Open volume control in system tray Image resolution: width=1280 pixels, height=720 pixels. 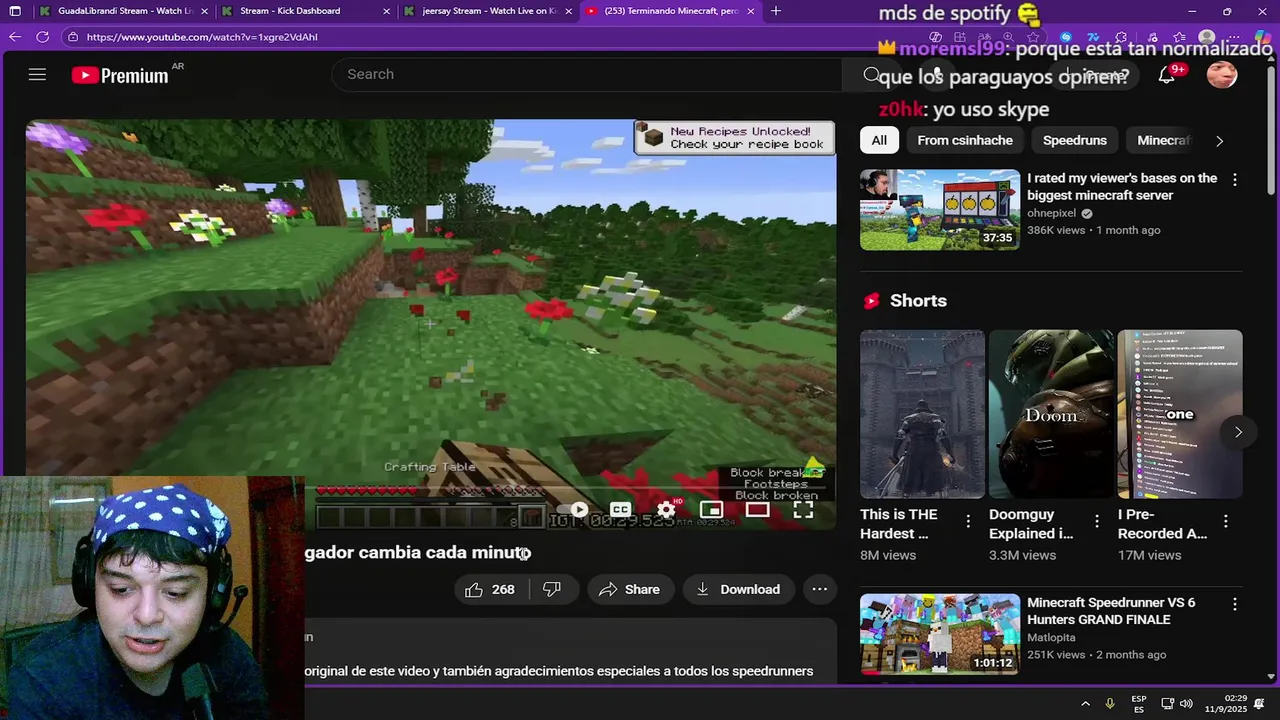point(1187,704)
